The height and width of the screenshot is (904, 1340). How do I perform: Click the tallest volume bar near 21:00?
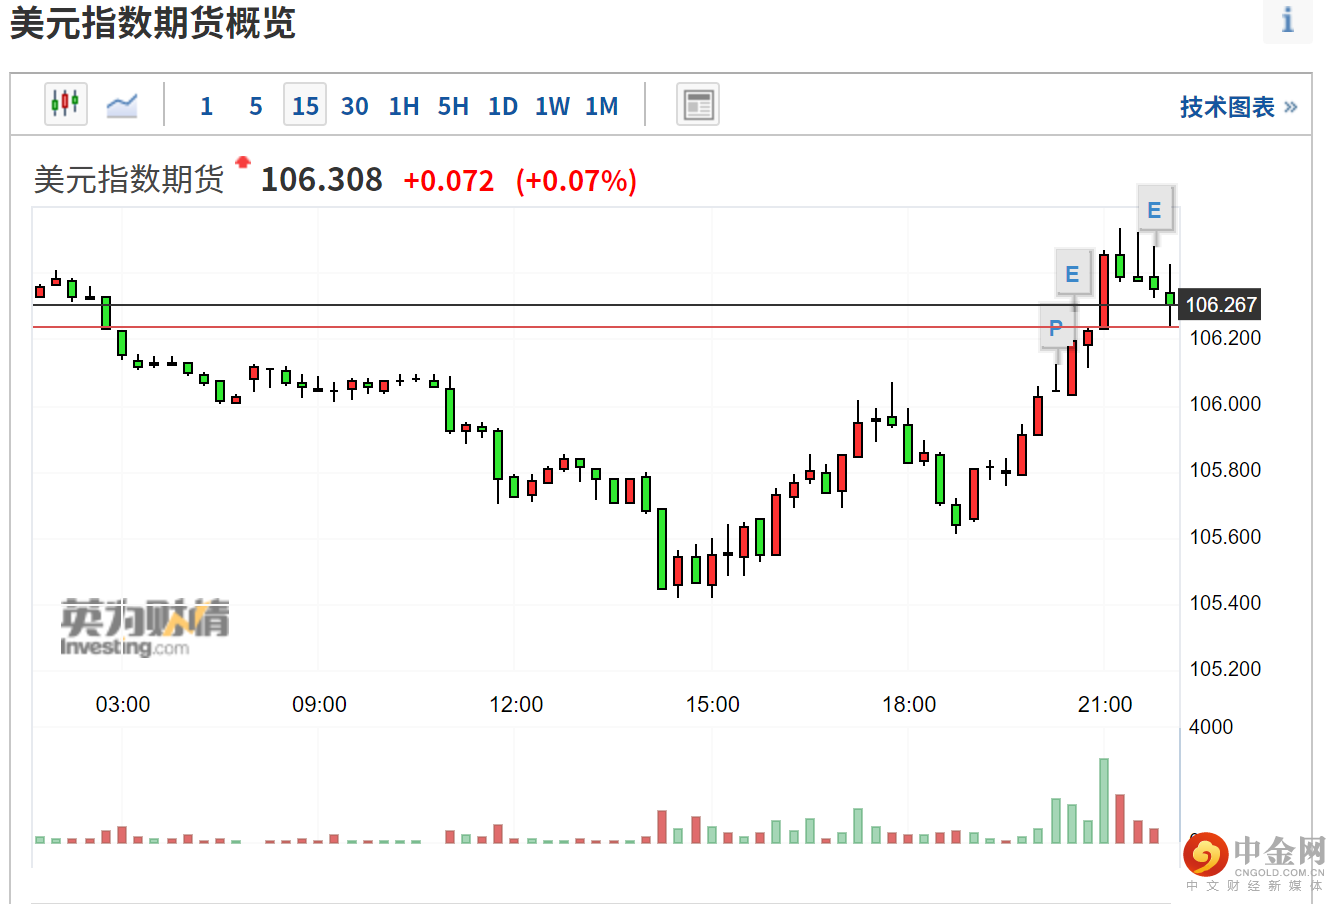[x=1104, y=800]
